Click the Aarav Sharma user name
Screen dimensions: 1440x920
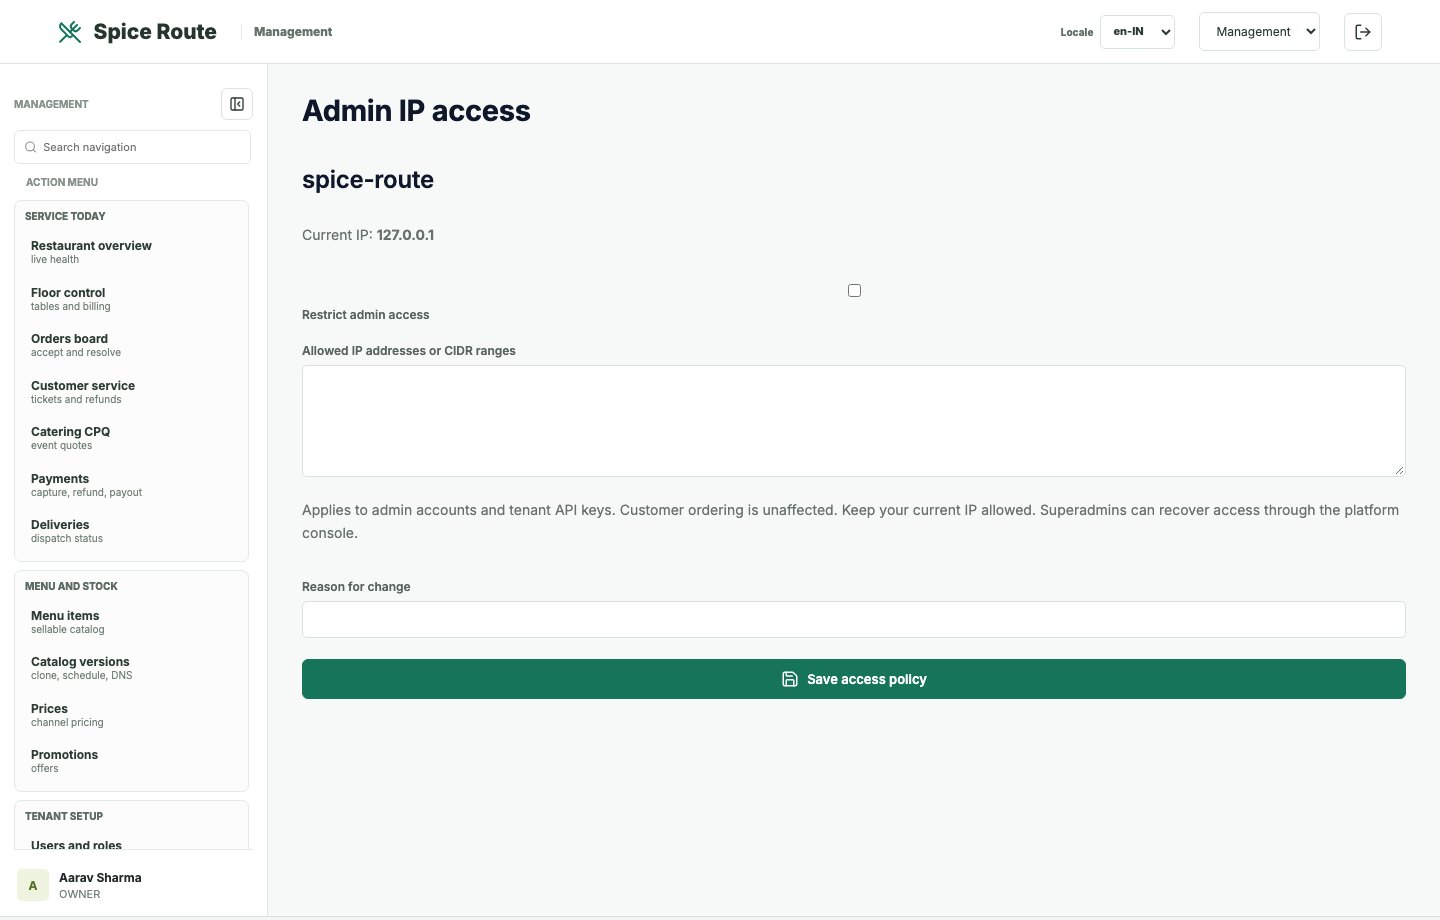tap(100, 878)
